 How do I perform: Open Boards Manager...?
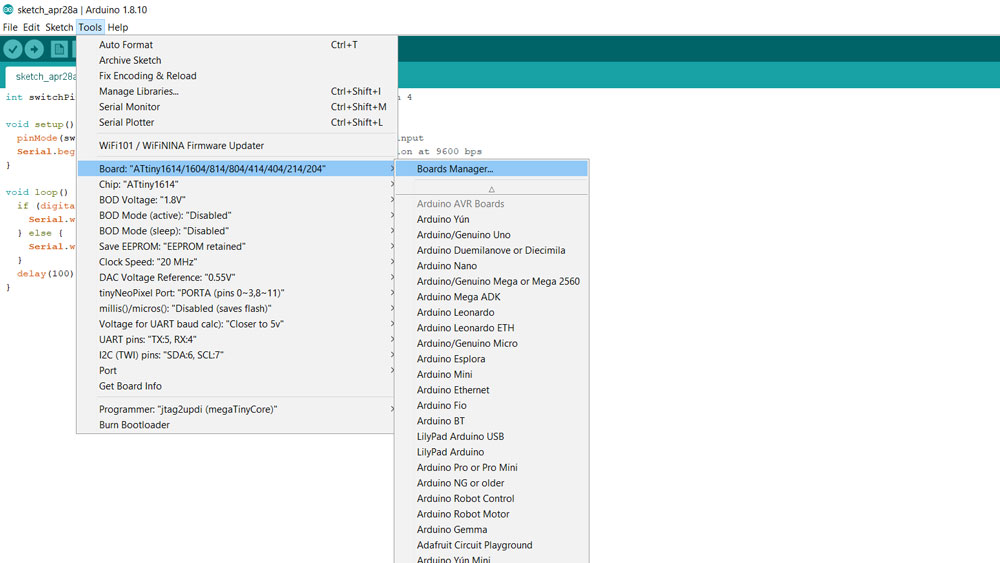point(492,169)
